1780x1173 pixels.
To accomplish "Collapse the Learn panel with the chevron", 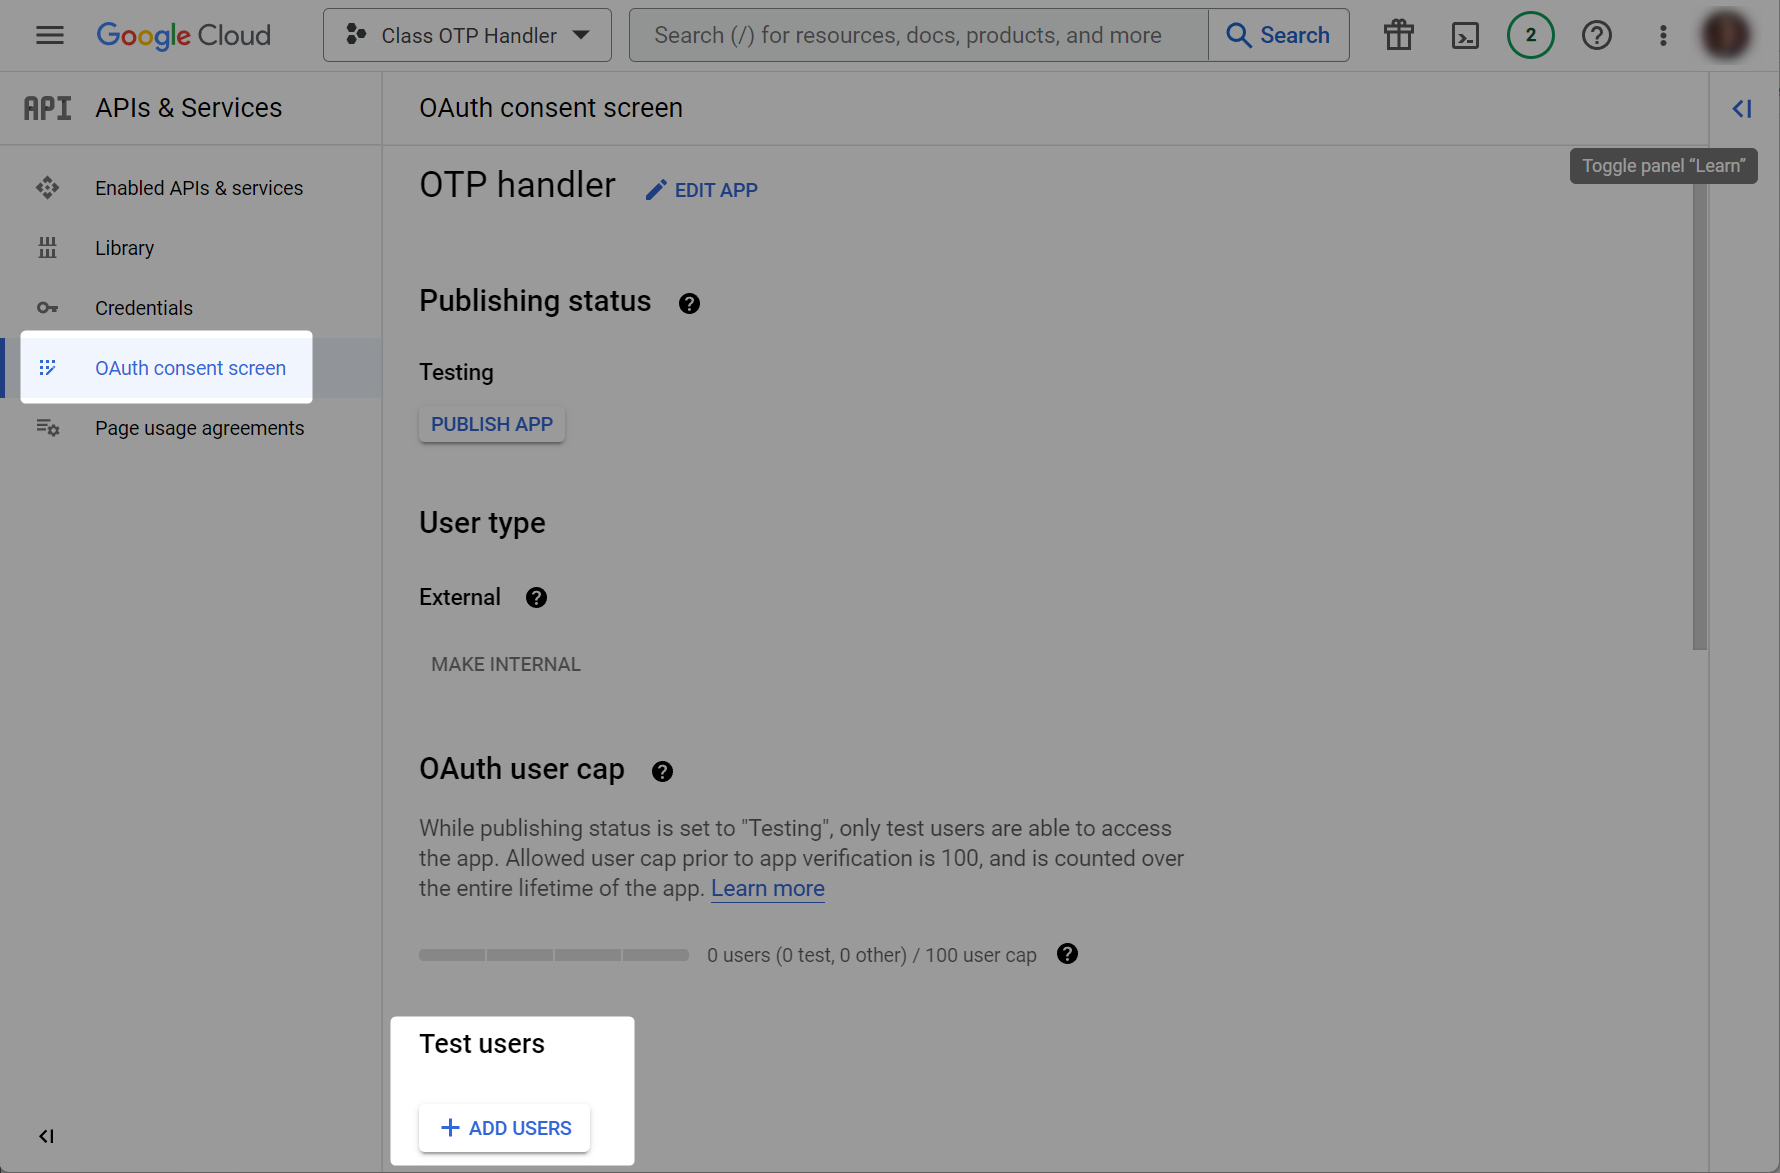I will 1742,108.
